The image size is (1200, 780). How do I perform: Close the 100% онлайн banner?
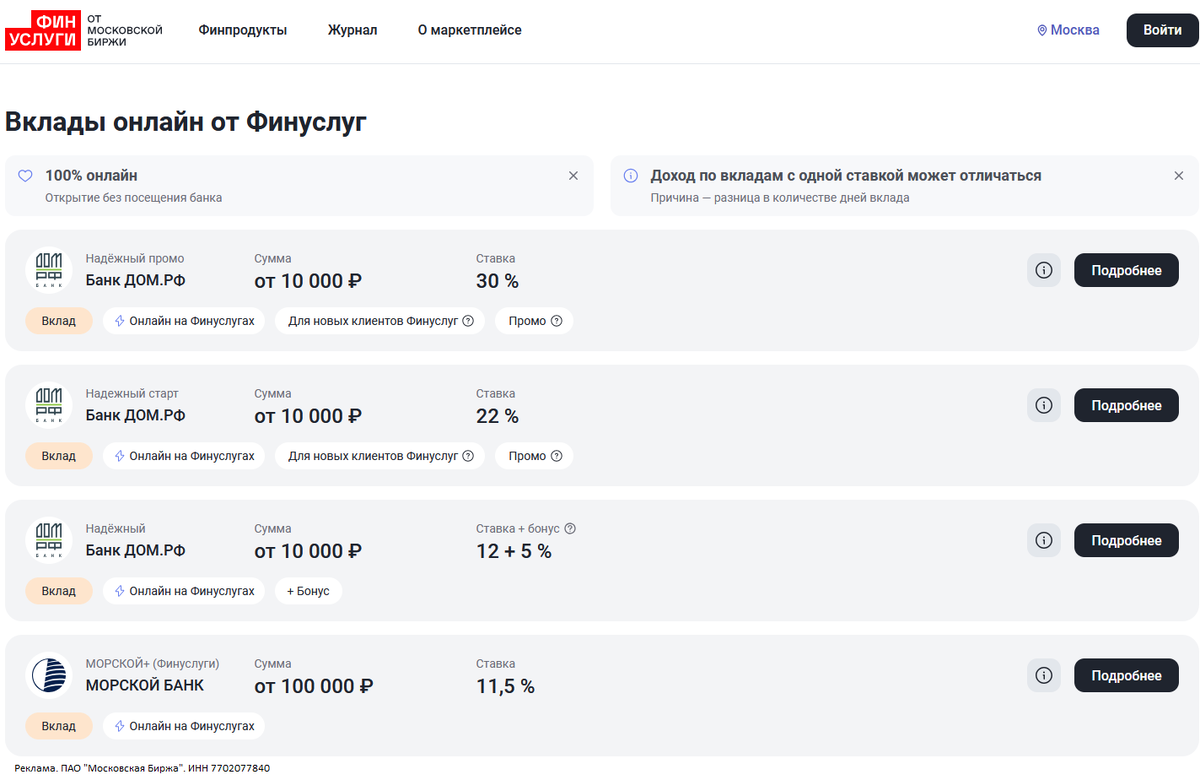(x=573, y=176)
